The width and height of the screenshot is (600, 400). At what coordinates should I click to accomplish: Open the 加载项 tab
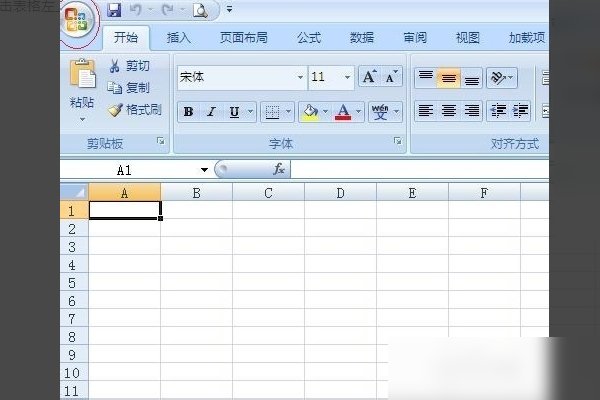pyautogui.click(x=527, y=38)
